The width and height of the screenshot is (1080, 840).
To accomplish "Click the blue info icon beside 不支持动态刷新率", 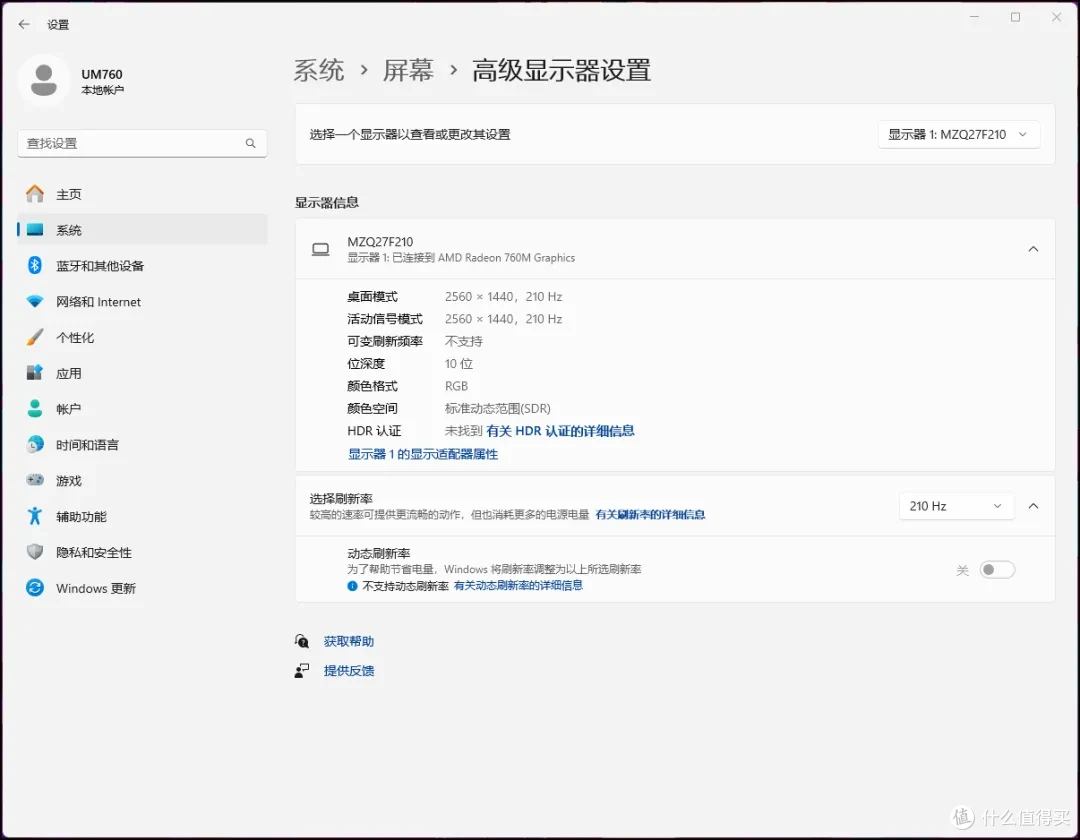I will pos(352,586).
